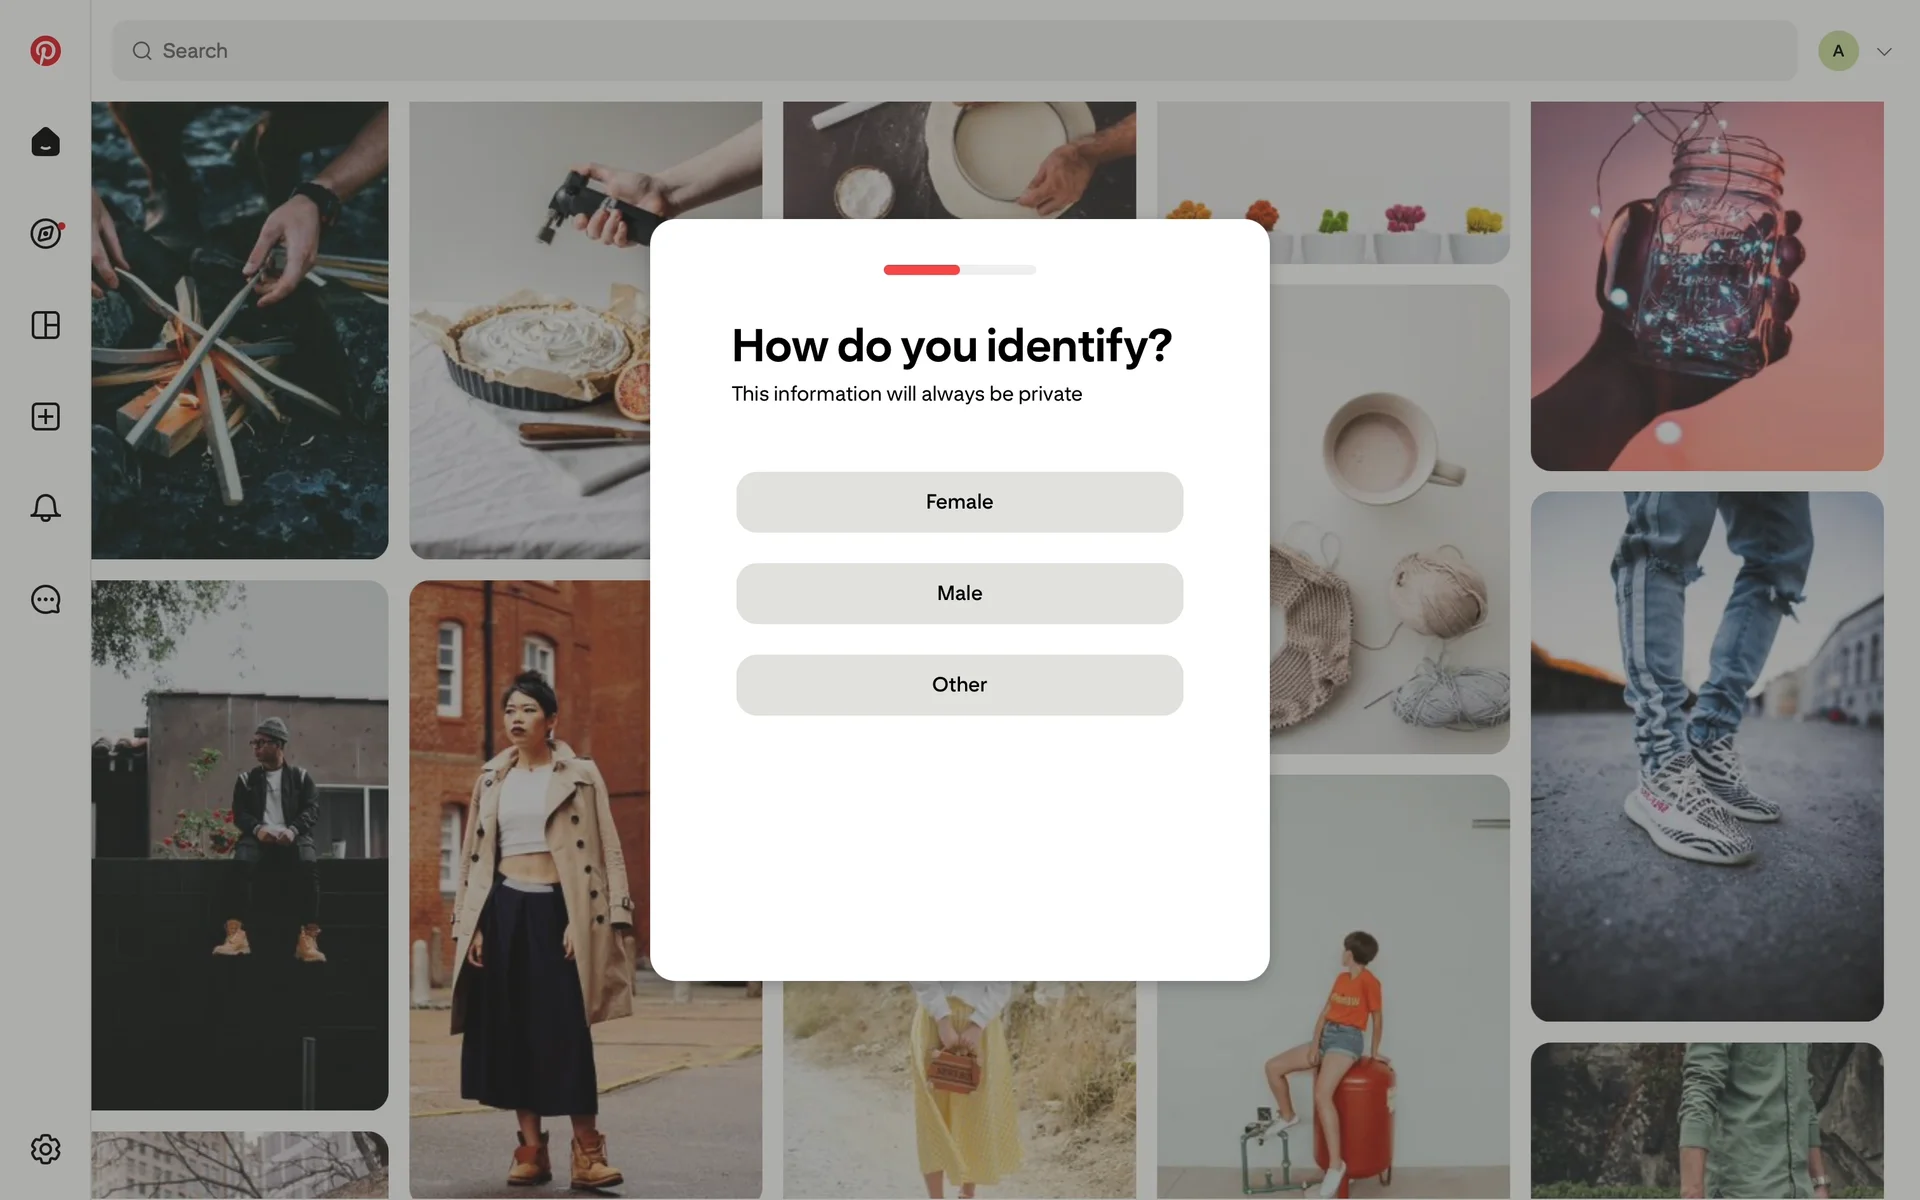Viewport: 1920px width, 1200px height.
Task: Expand the account chevron dropdown
Action: pos(1884,51)
